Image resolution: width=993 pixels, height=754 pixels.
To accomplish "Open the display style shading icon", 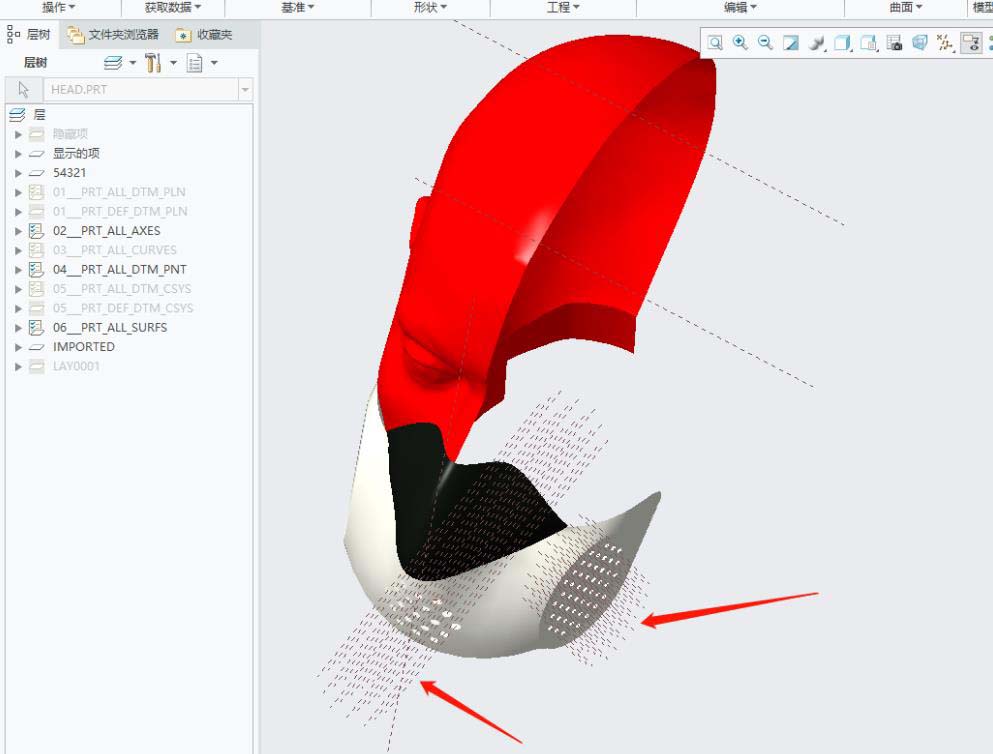I will tap(817, 42).
